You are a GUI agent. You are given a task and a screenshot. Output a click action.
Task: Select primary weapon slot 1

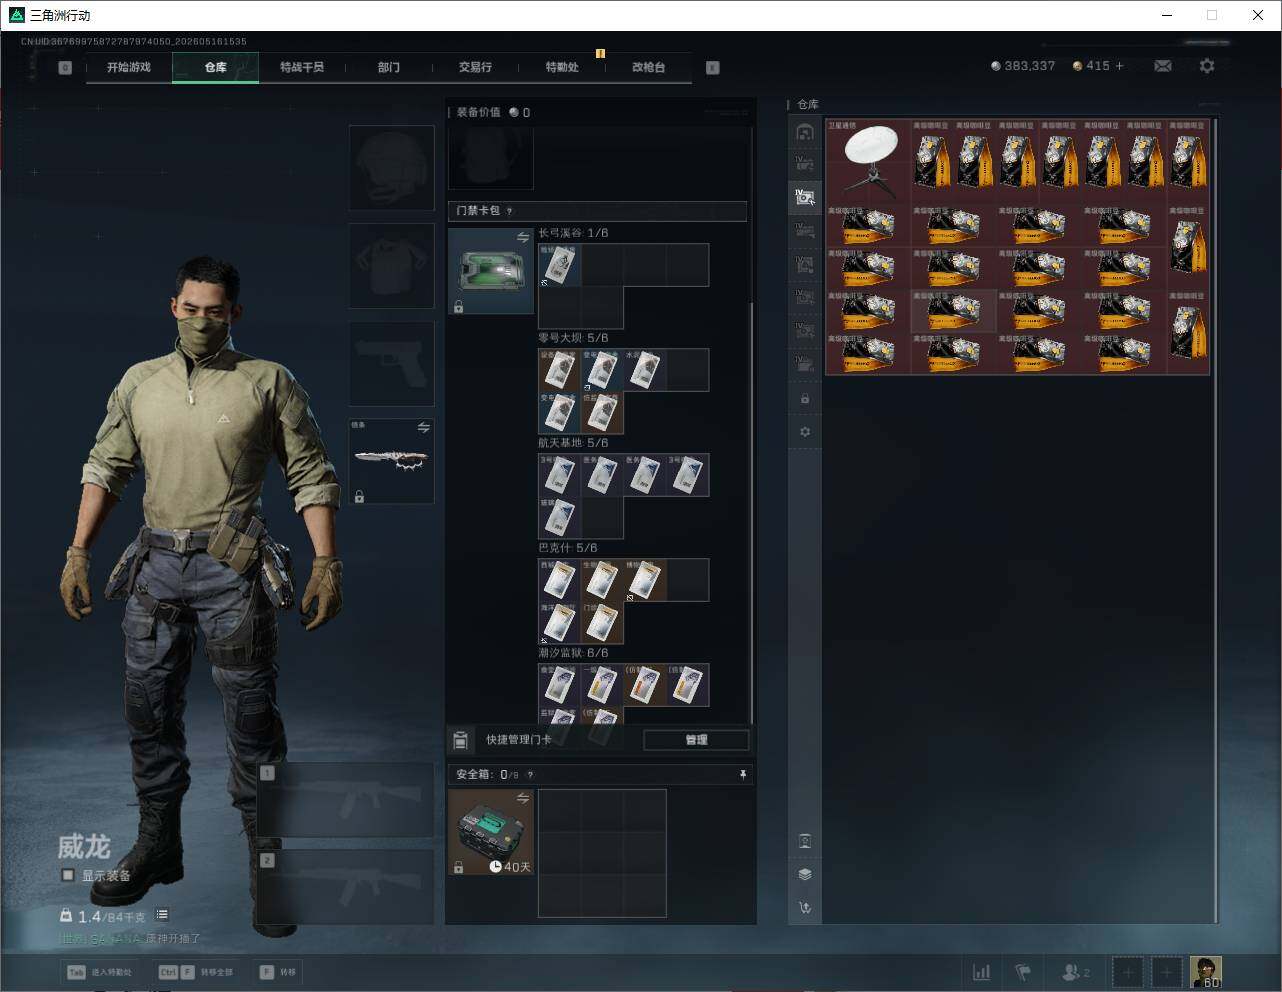click(x=346, y=800)
